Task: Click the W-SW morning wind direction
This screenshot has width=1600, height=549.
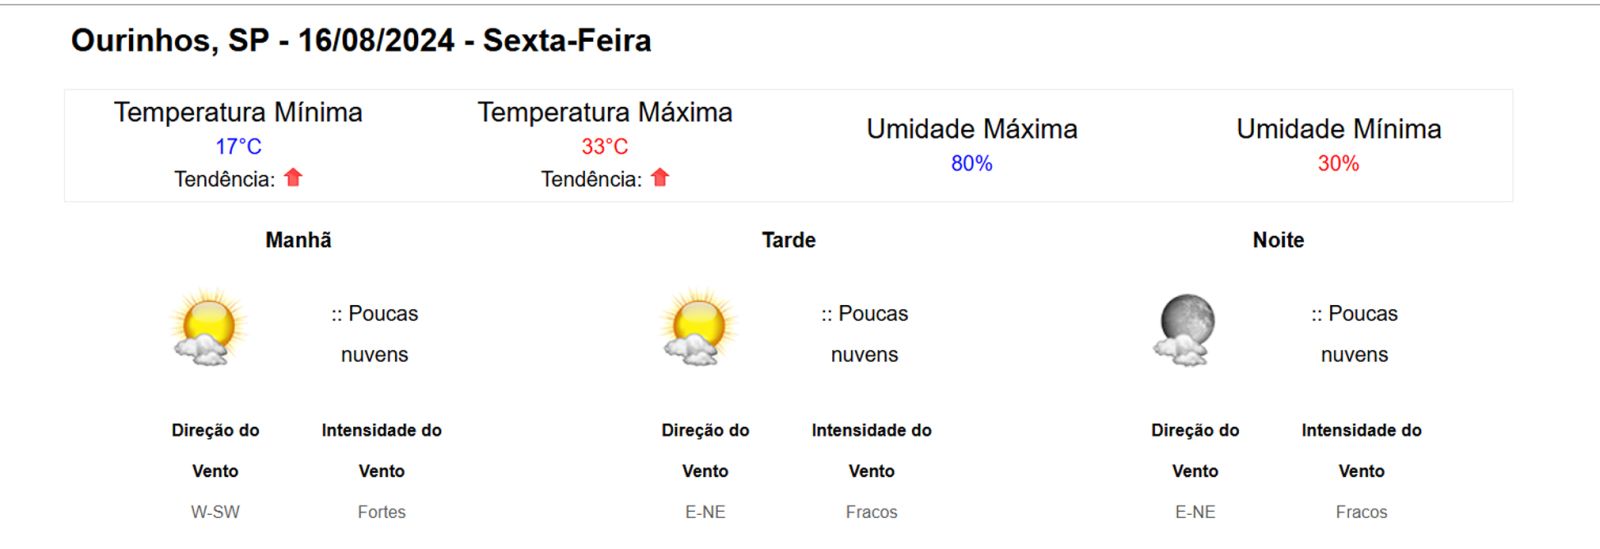Action: 215,512
